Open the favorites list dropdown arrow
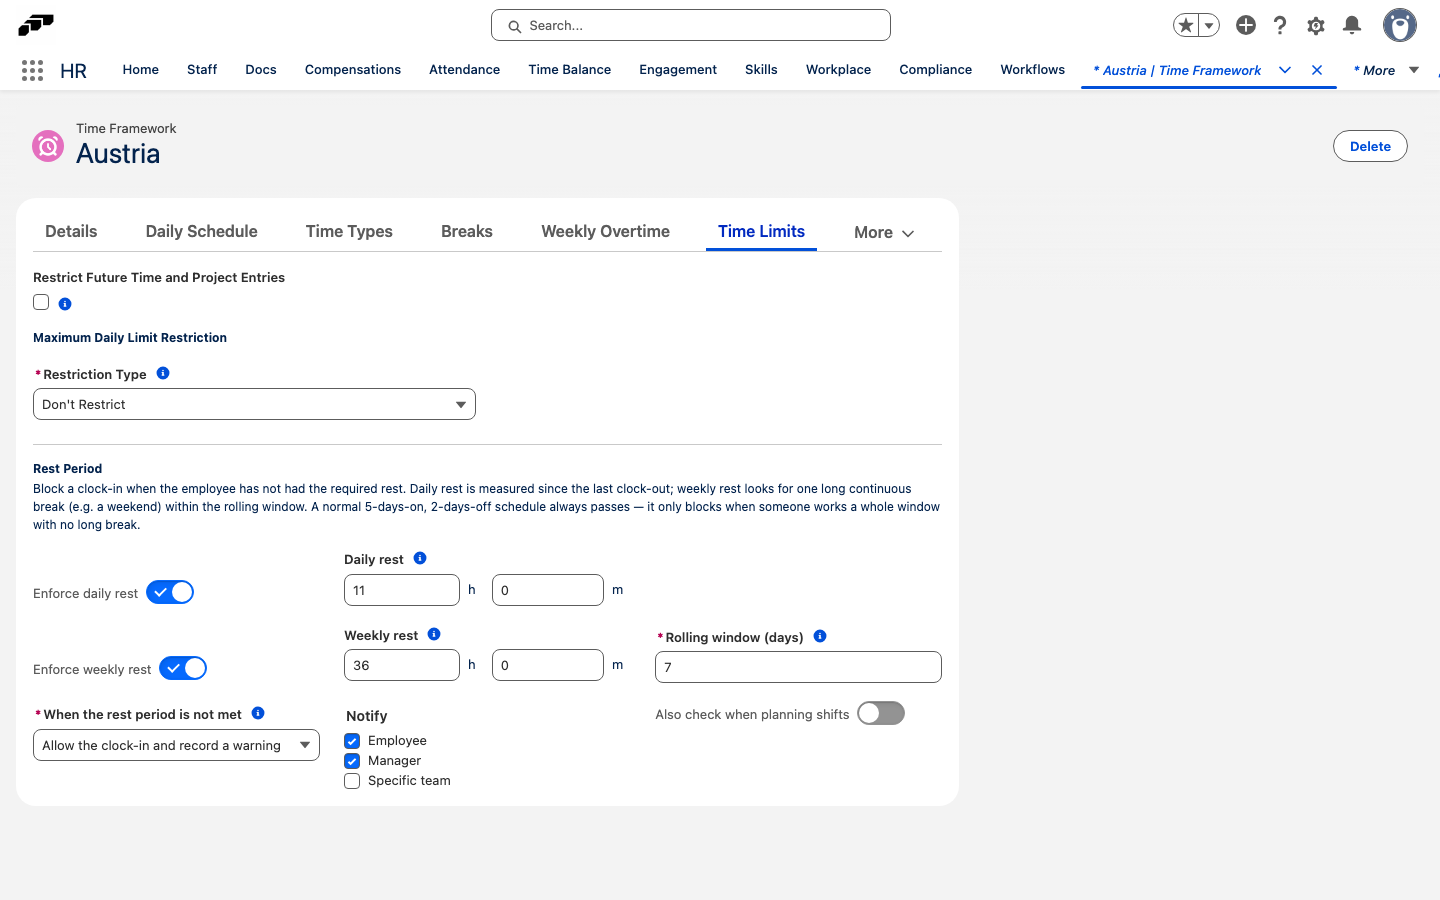The height and width of the screenshot is (900, 1440). coord(1209,25)
